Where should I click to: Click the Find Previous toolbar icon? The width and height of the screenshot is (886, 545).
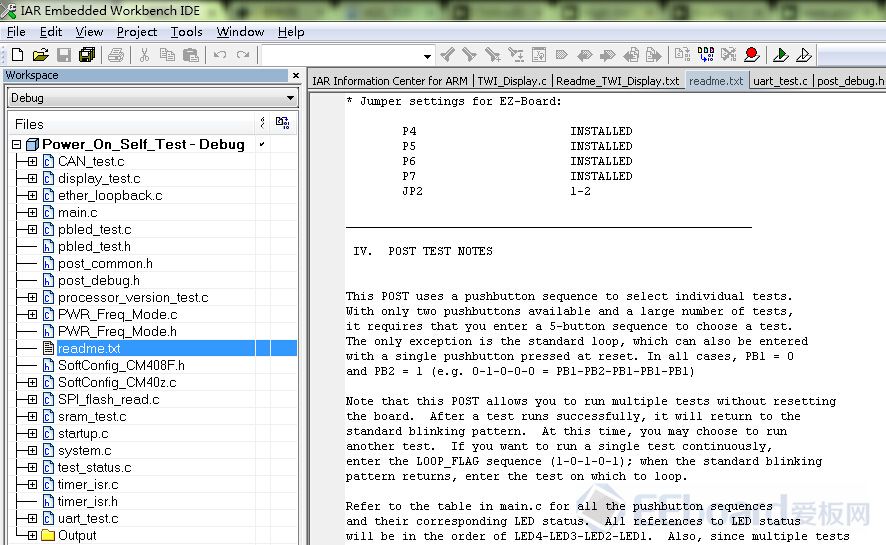coord(447,55)
